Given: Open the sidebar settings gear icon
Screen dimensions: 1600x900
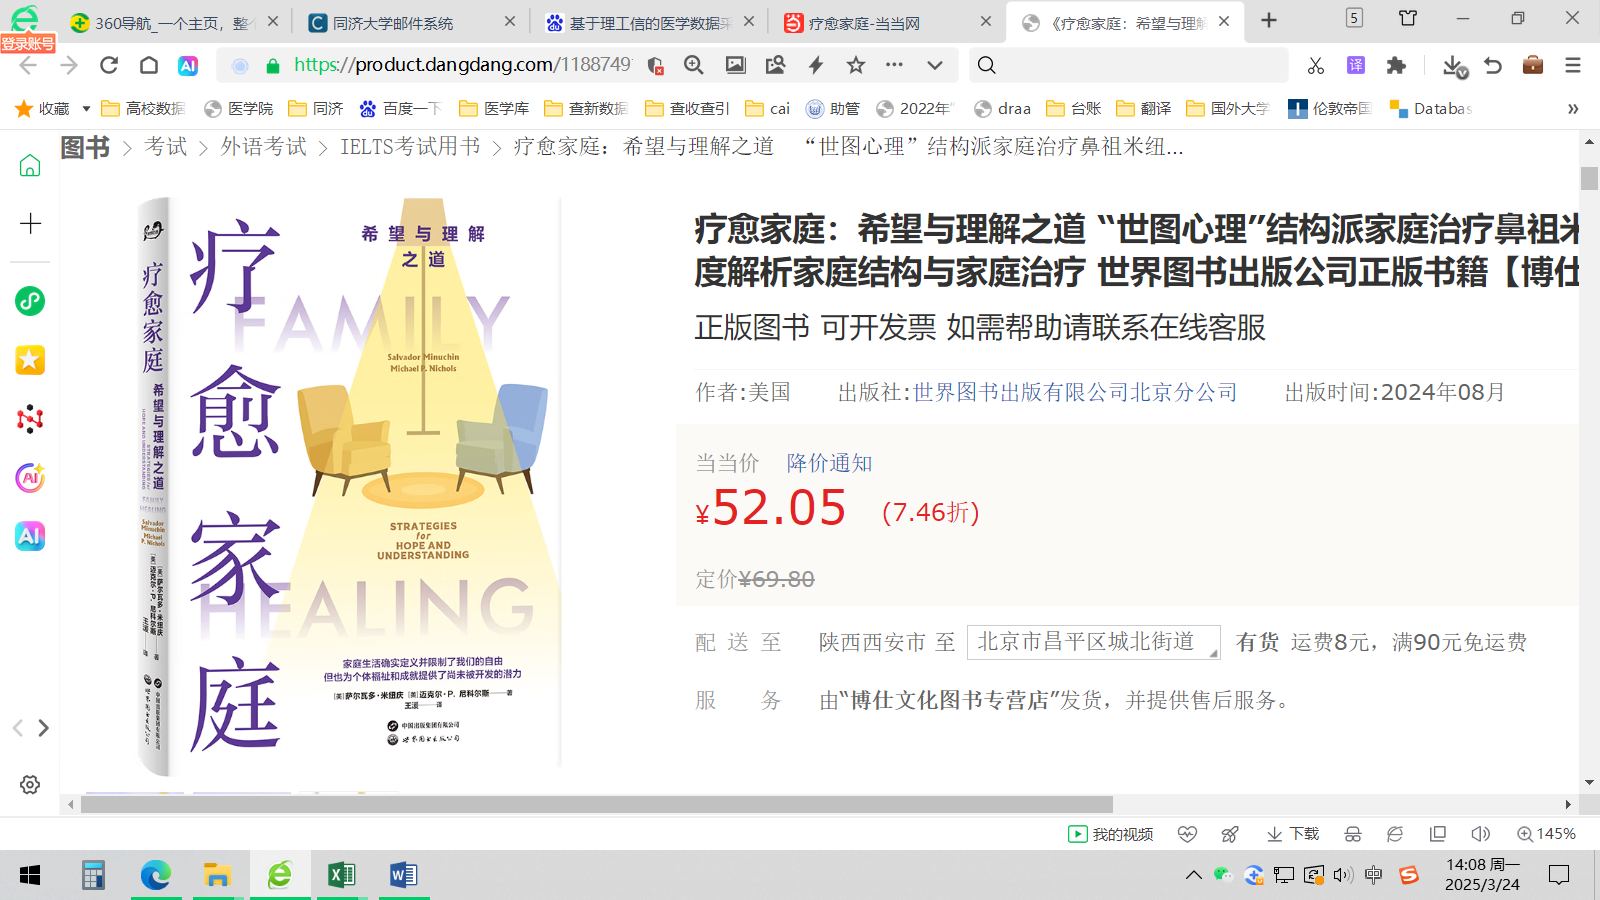Looking at the screenshot, I should 30,785.
